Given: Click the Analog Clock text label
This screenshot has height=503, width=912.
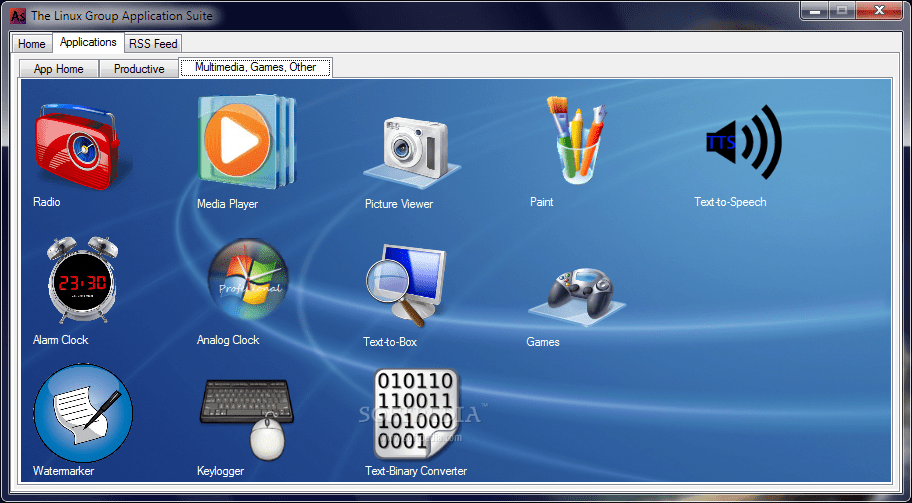Looking at the screenshot, I should tap(228, 340).
